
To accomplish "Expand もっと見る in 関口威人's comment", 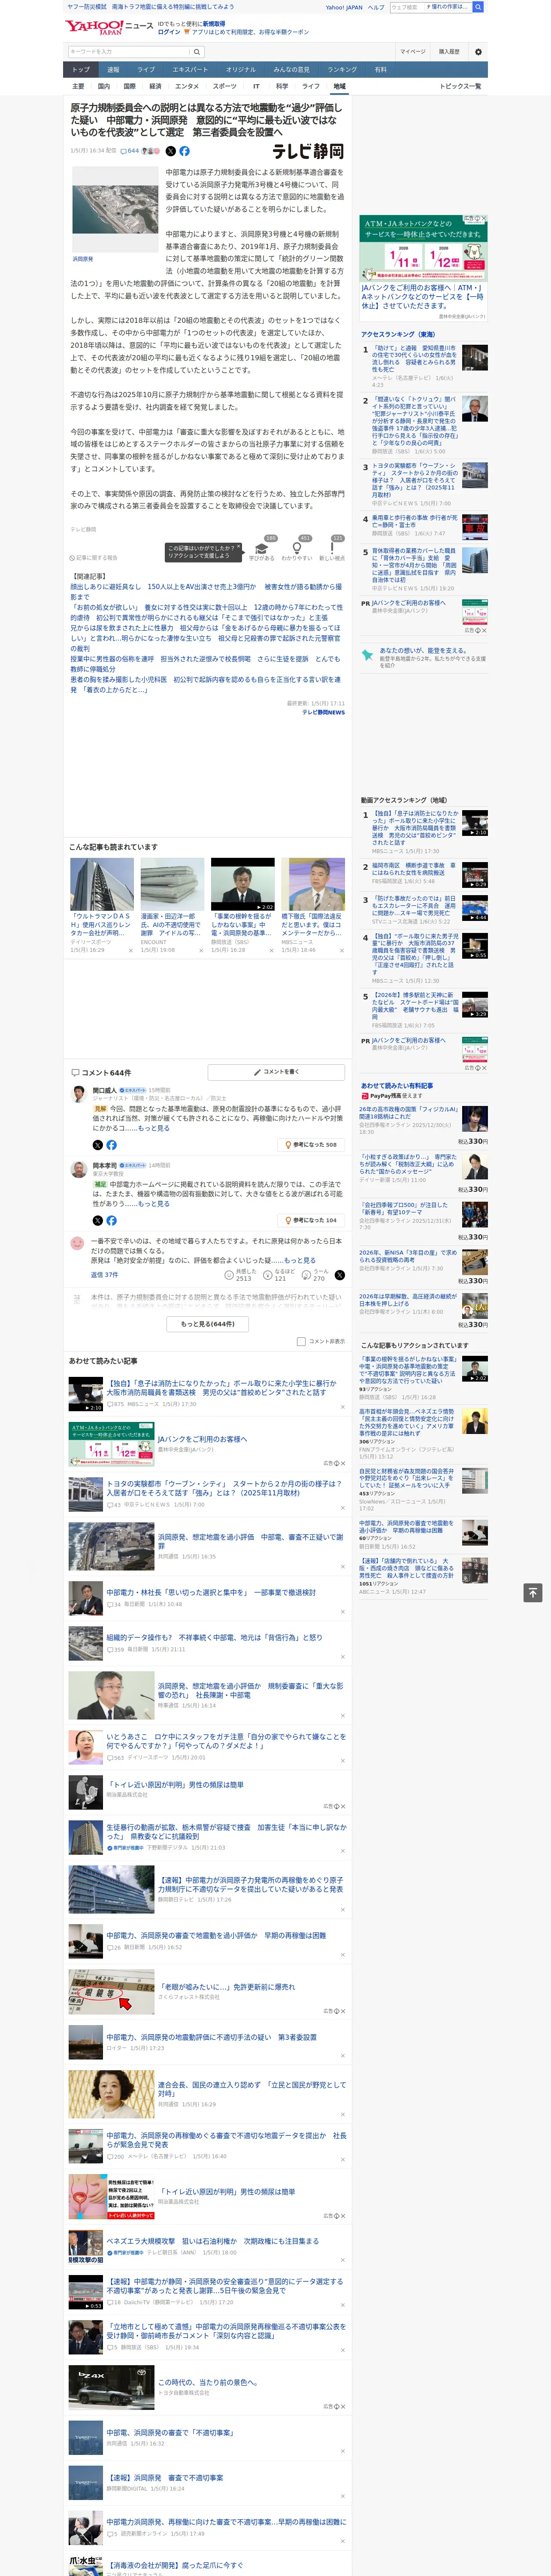I will tap(153, 1128).
